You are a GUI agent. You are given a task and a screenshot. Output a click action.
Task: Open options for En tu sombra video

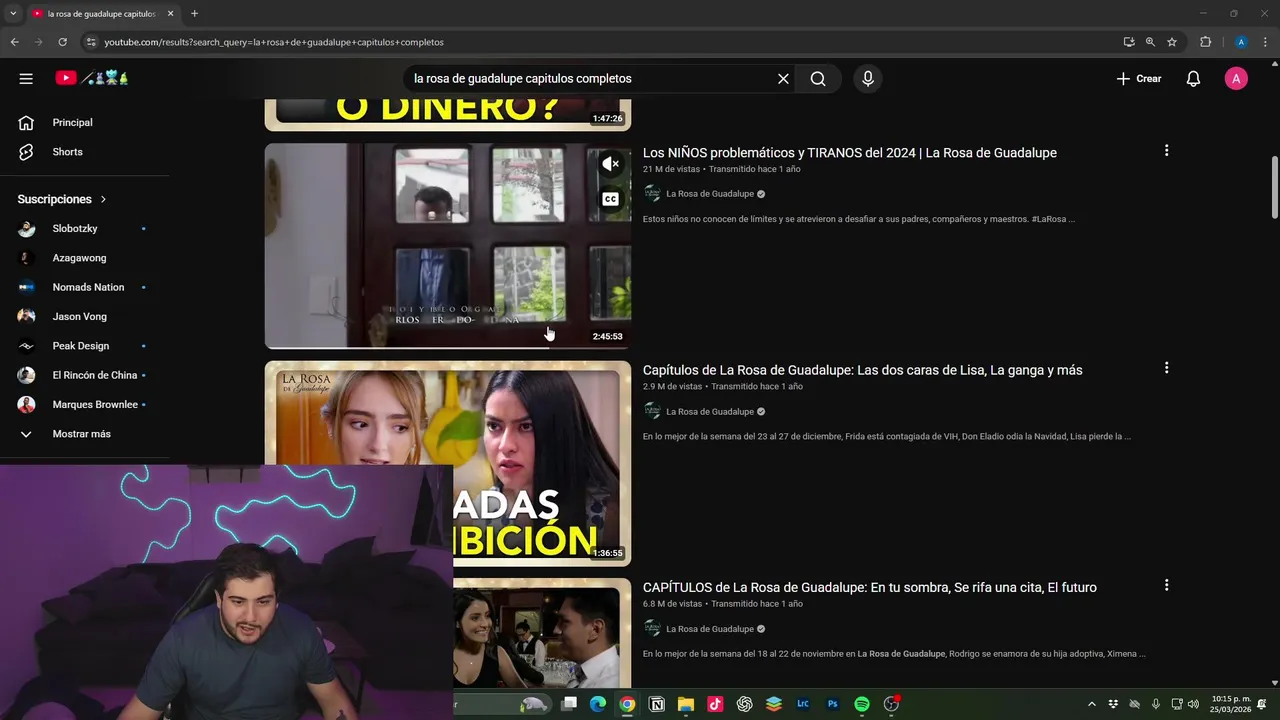click(x=1166, y=585)
